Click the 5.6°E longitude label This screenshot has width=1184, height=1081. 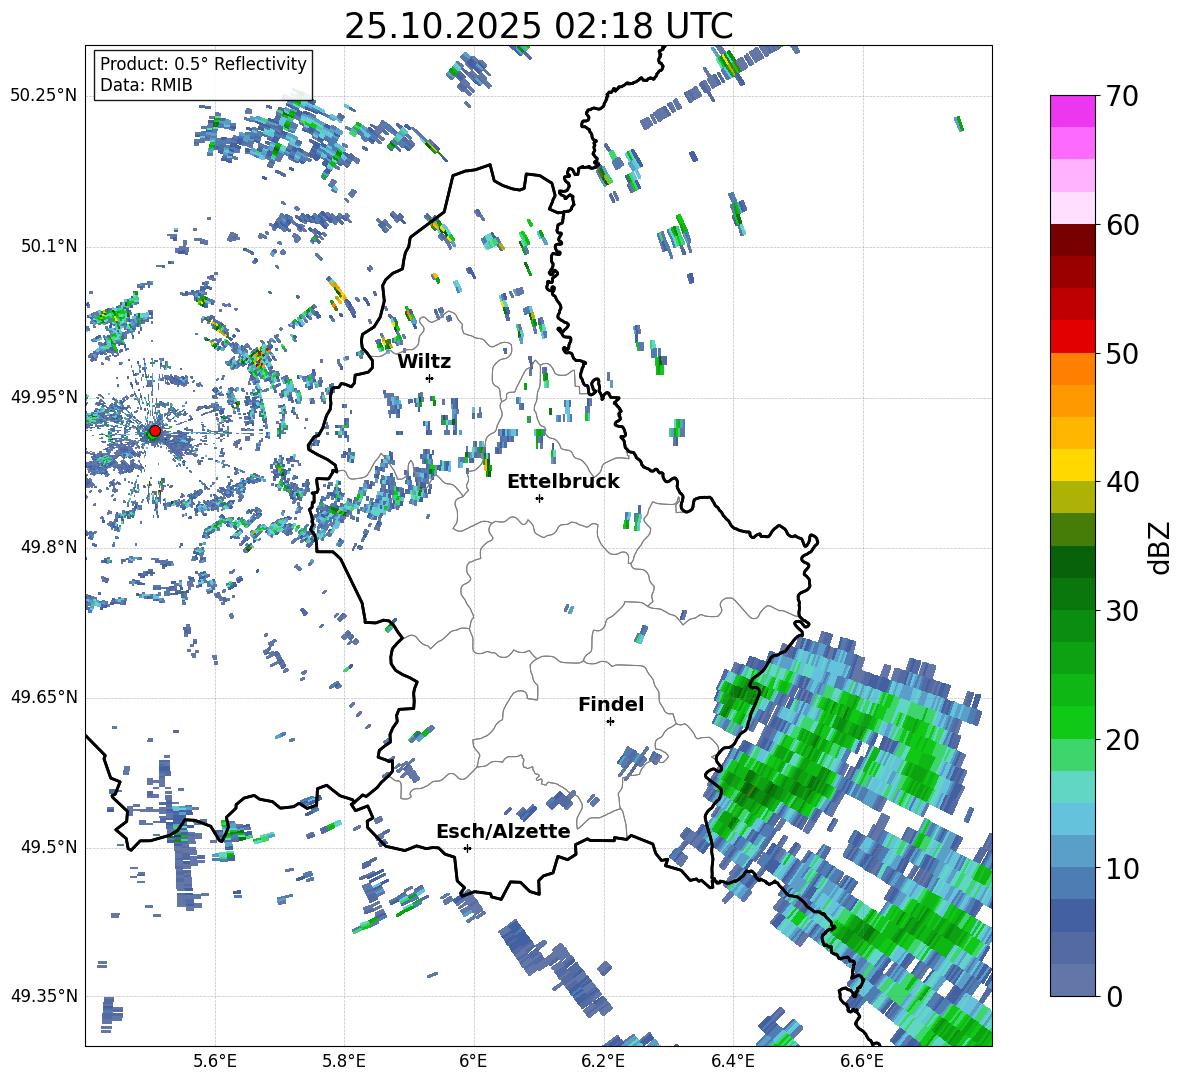point(214,1062)
